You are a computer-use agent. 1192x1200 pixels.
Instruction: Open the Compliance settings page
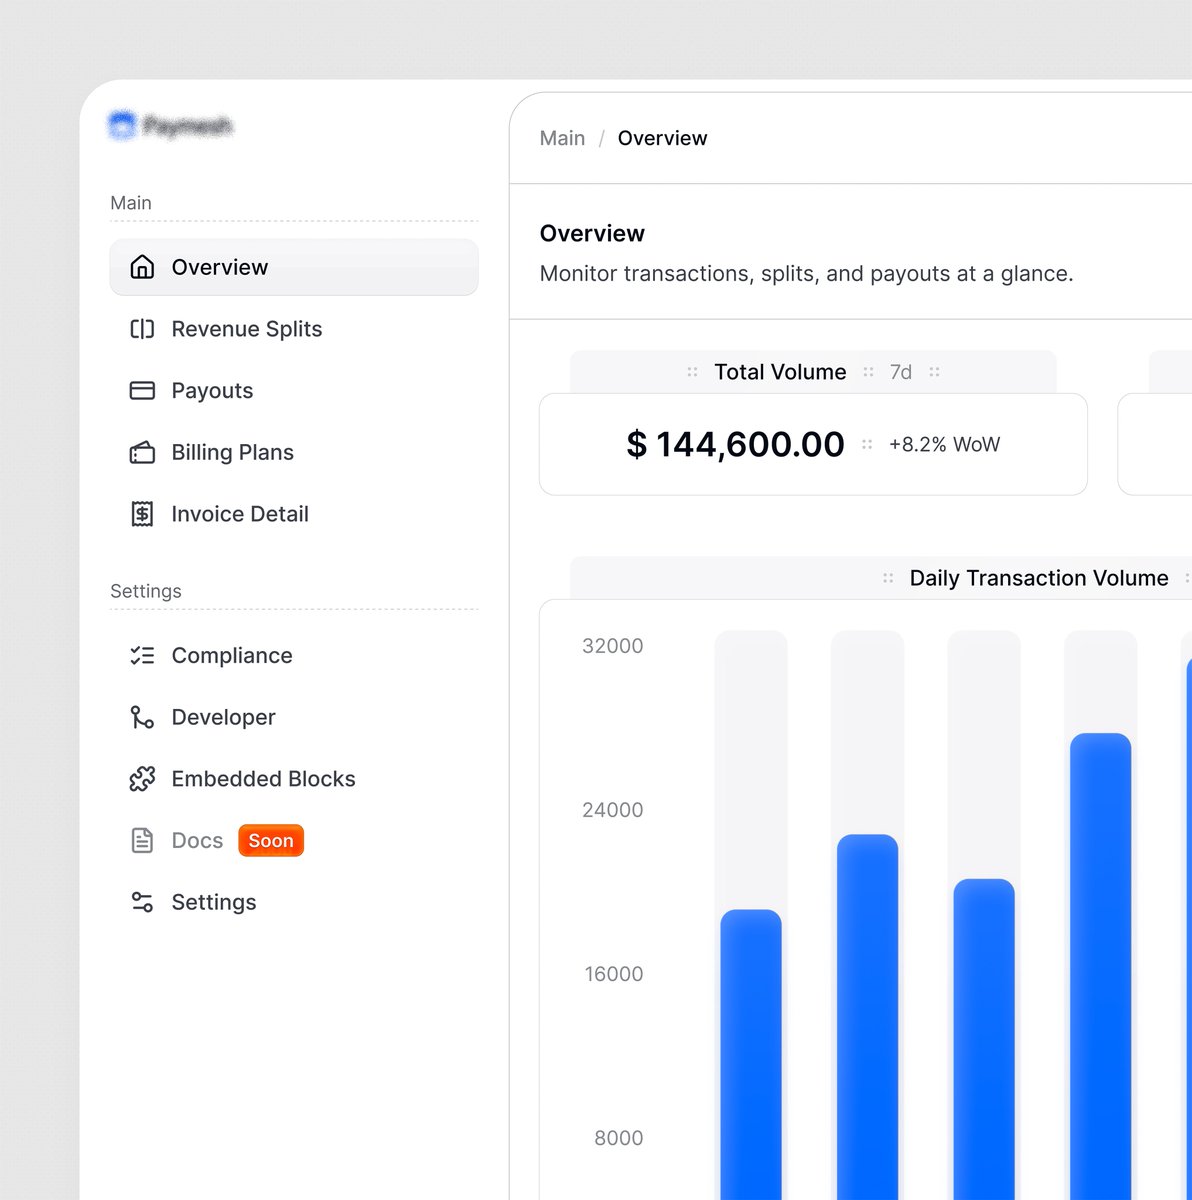[294, 656]
